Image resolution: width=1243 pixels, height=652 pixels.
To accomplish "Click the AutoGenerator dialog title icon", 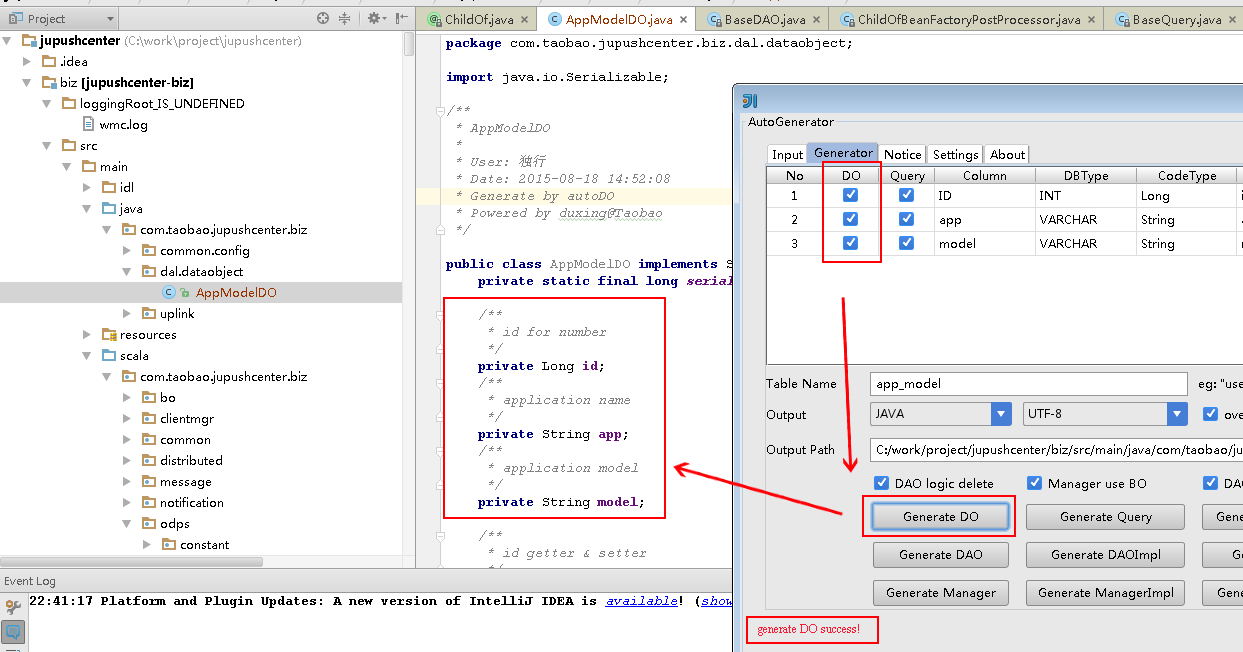I will tap(750, 100).
